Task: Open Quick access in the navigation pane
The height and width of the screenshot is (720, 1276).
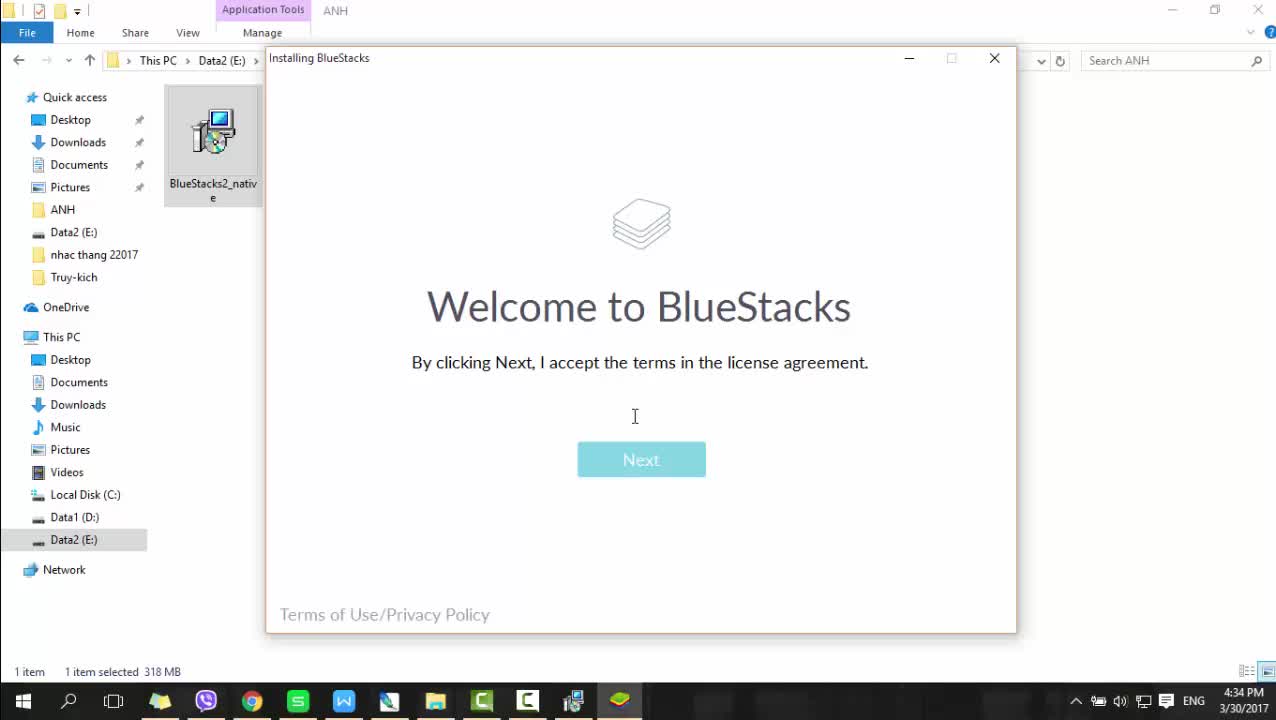Action: click(x=74, y=97)
